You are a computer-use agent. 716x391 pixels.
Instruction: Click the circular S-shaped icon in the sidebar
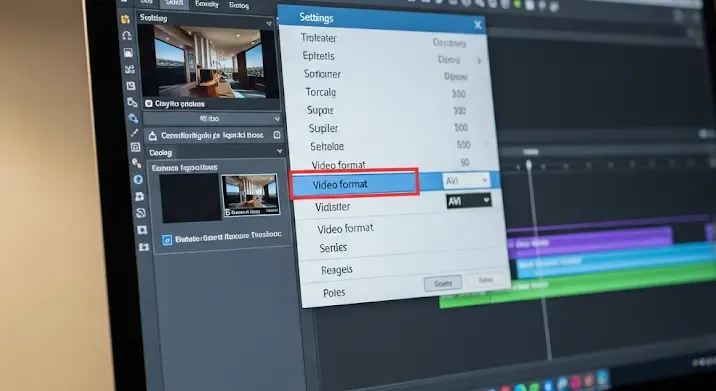(141, 213)
